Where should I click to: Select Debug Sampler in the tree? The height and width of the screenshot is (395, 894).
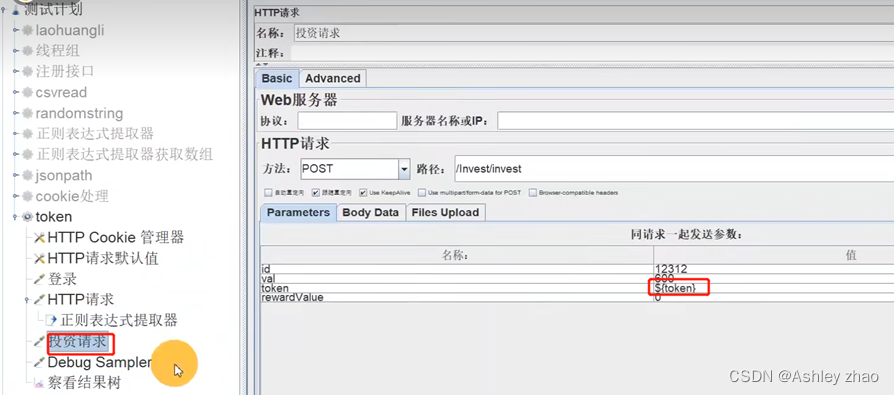coord(100,363)
